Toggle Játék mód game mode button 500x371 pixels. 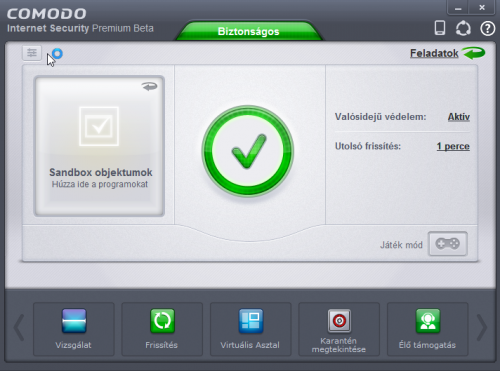pyautogui.click(x=448, y=244)
